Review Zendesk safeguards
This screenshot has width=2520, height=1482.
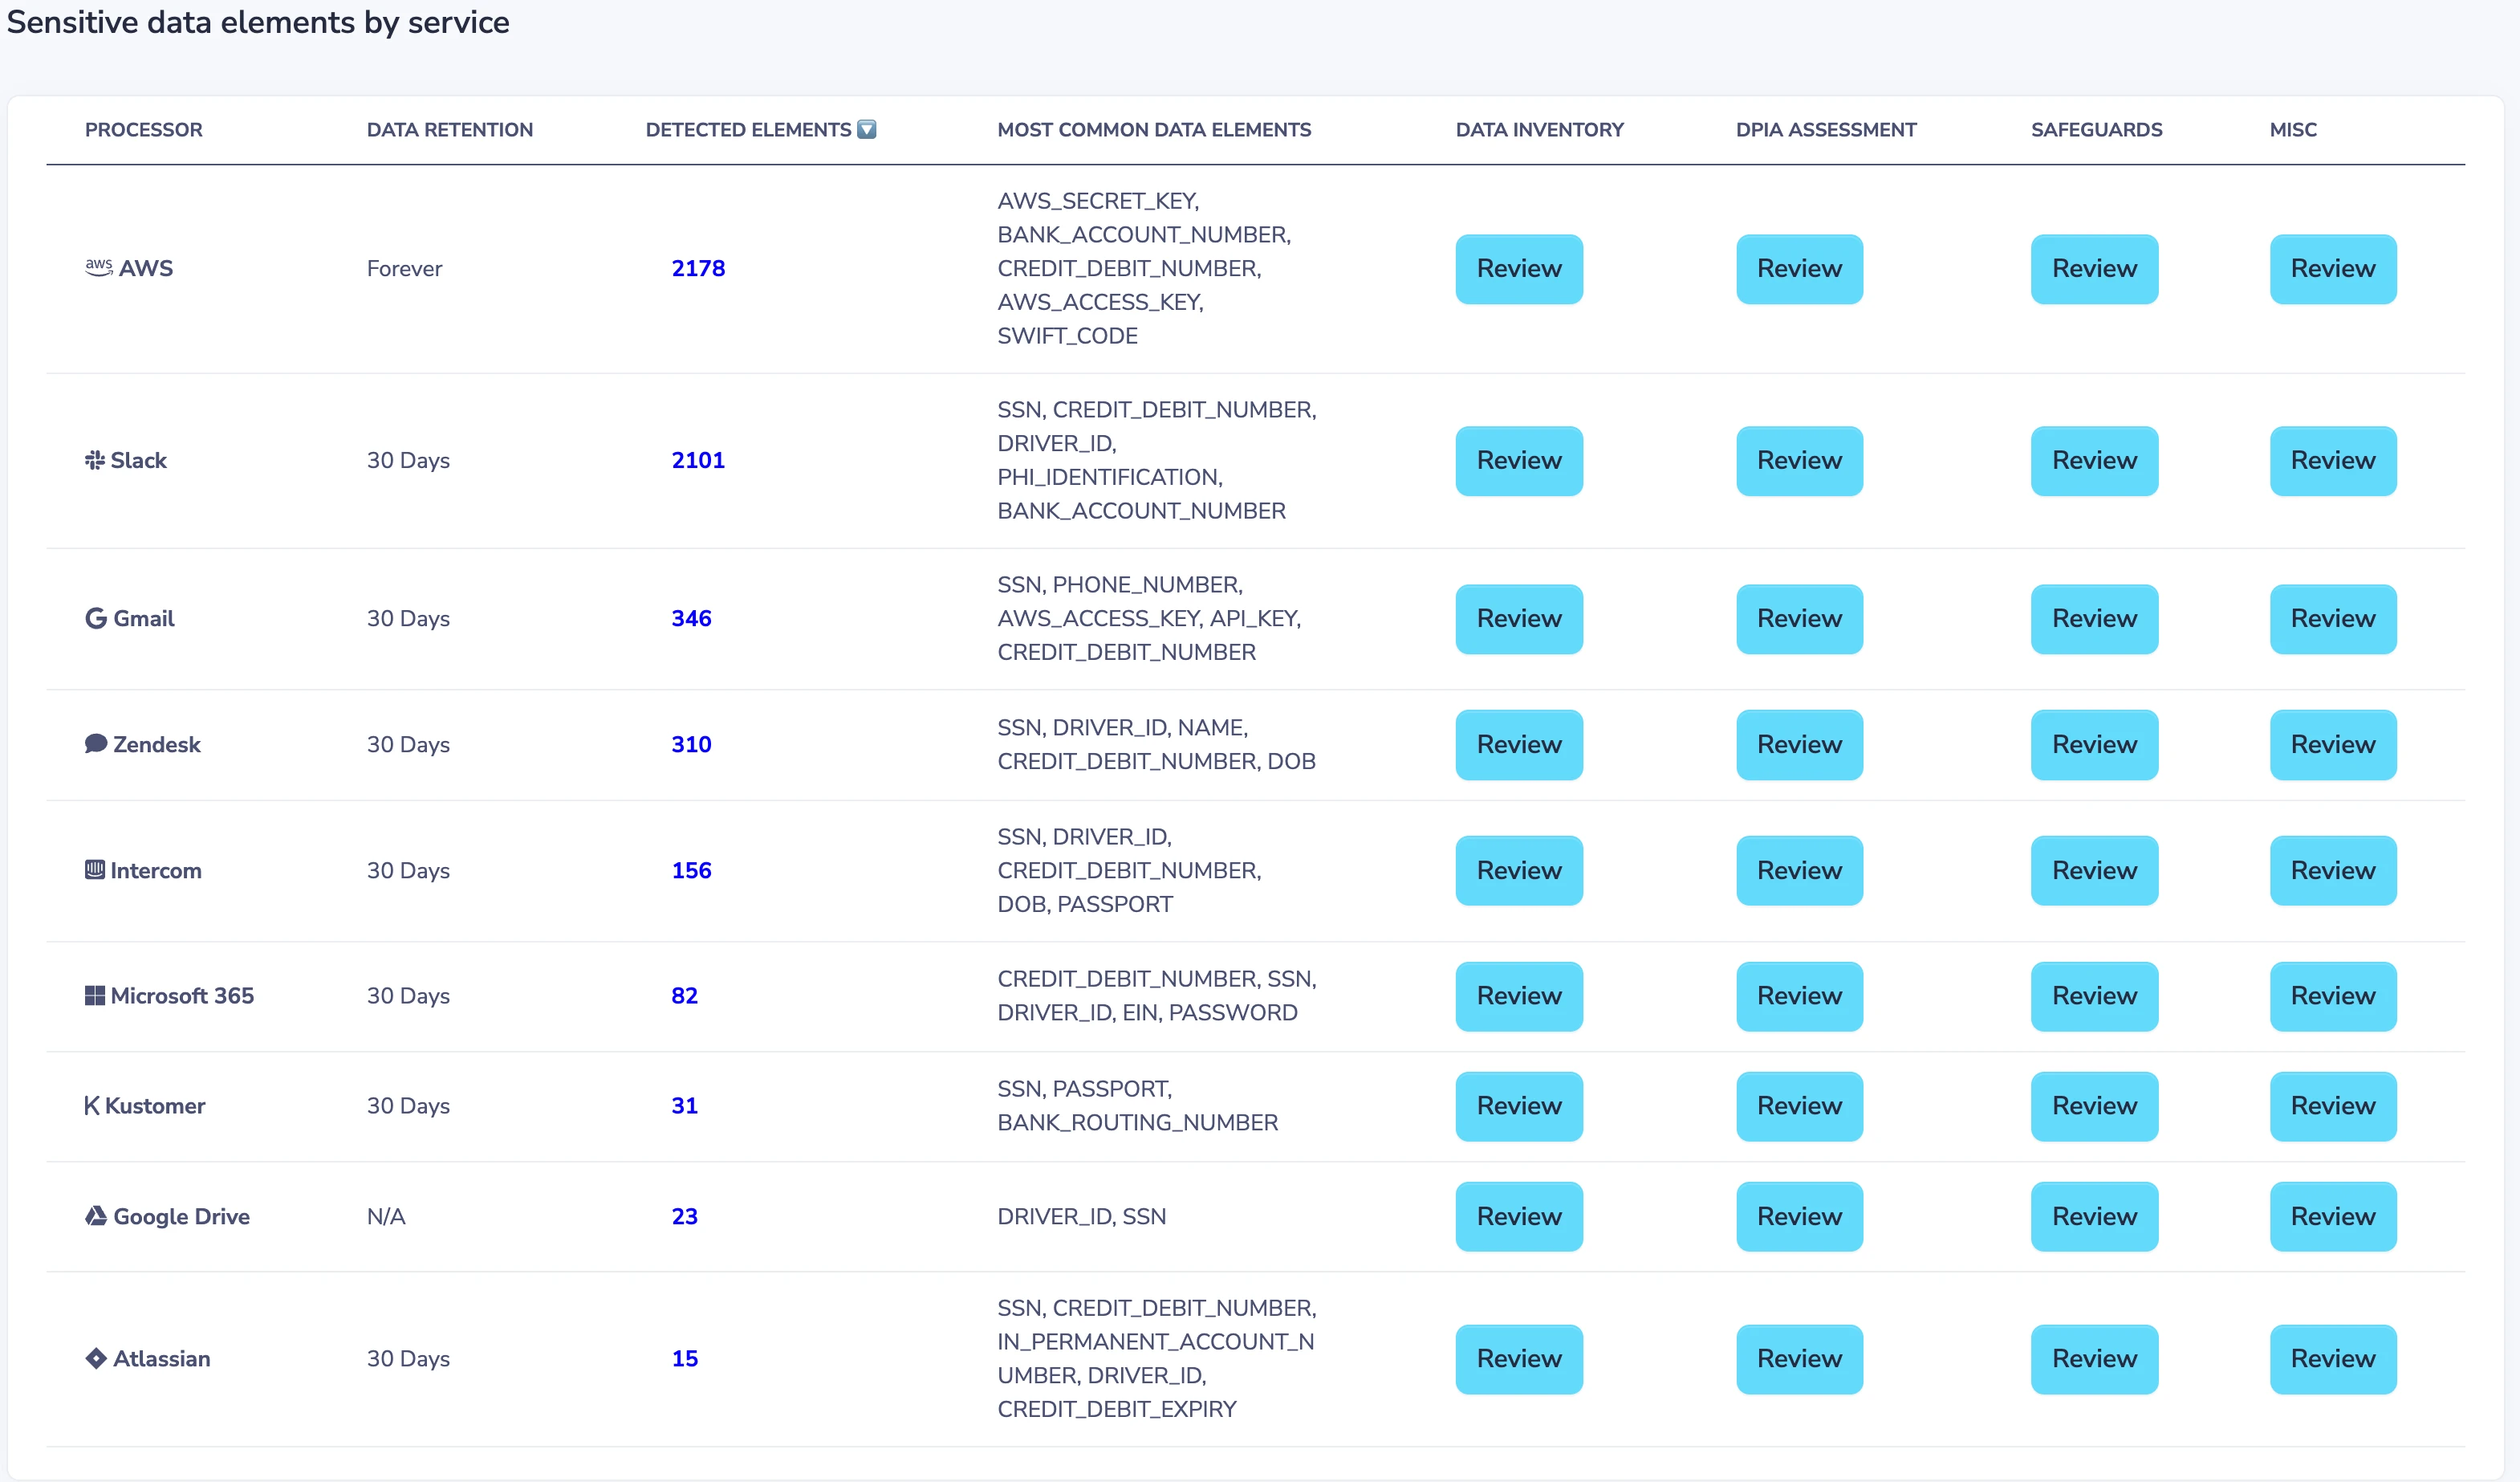click(x=2094, y=745)
